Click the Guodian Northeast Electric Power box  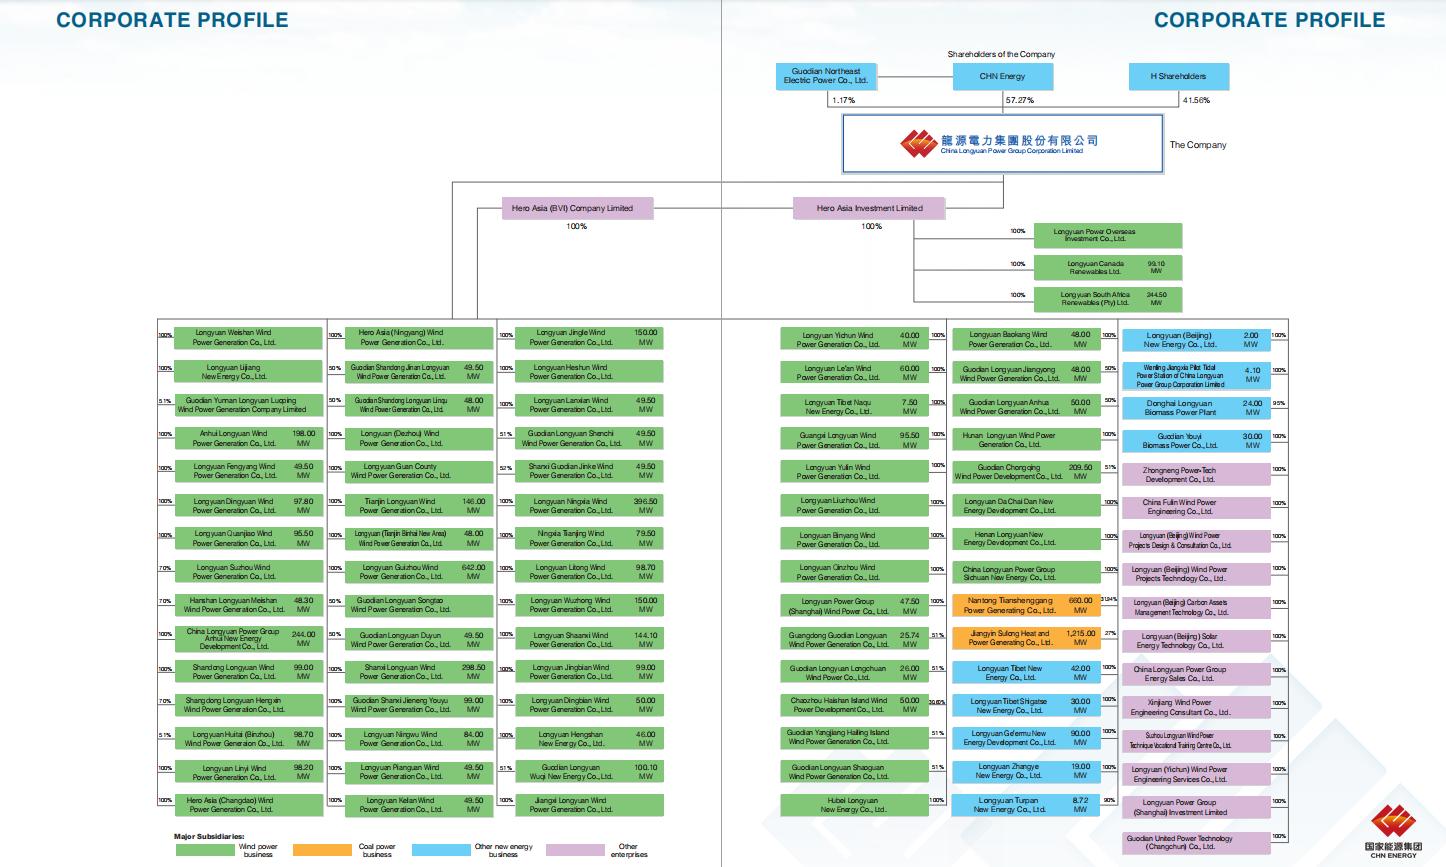pyautogui.click(x=826, y=77)
